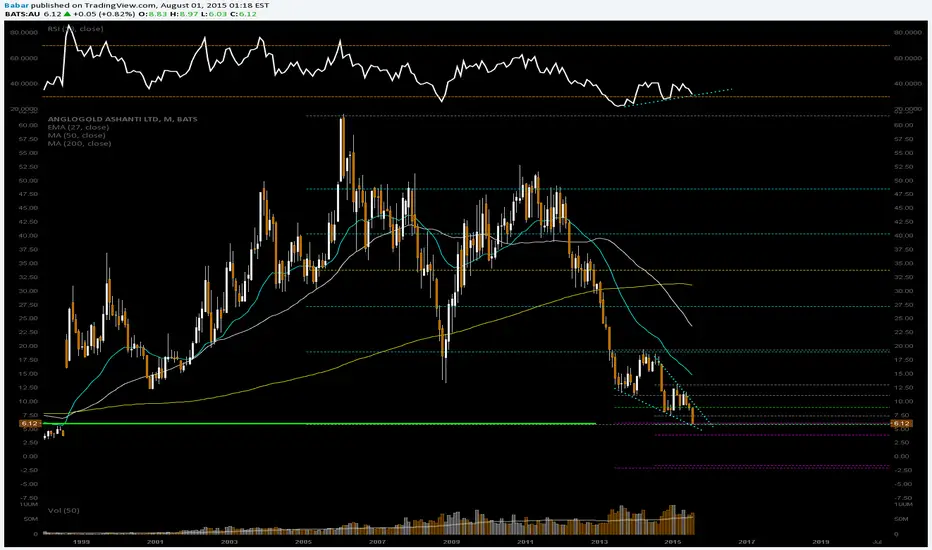Click the green up-arrow price change icon
932x550 pixels.
(x=67, y=14)
